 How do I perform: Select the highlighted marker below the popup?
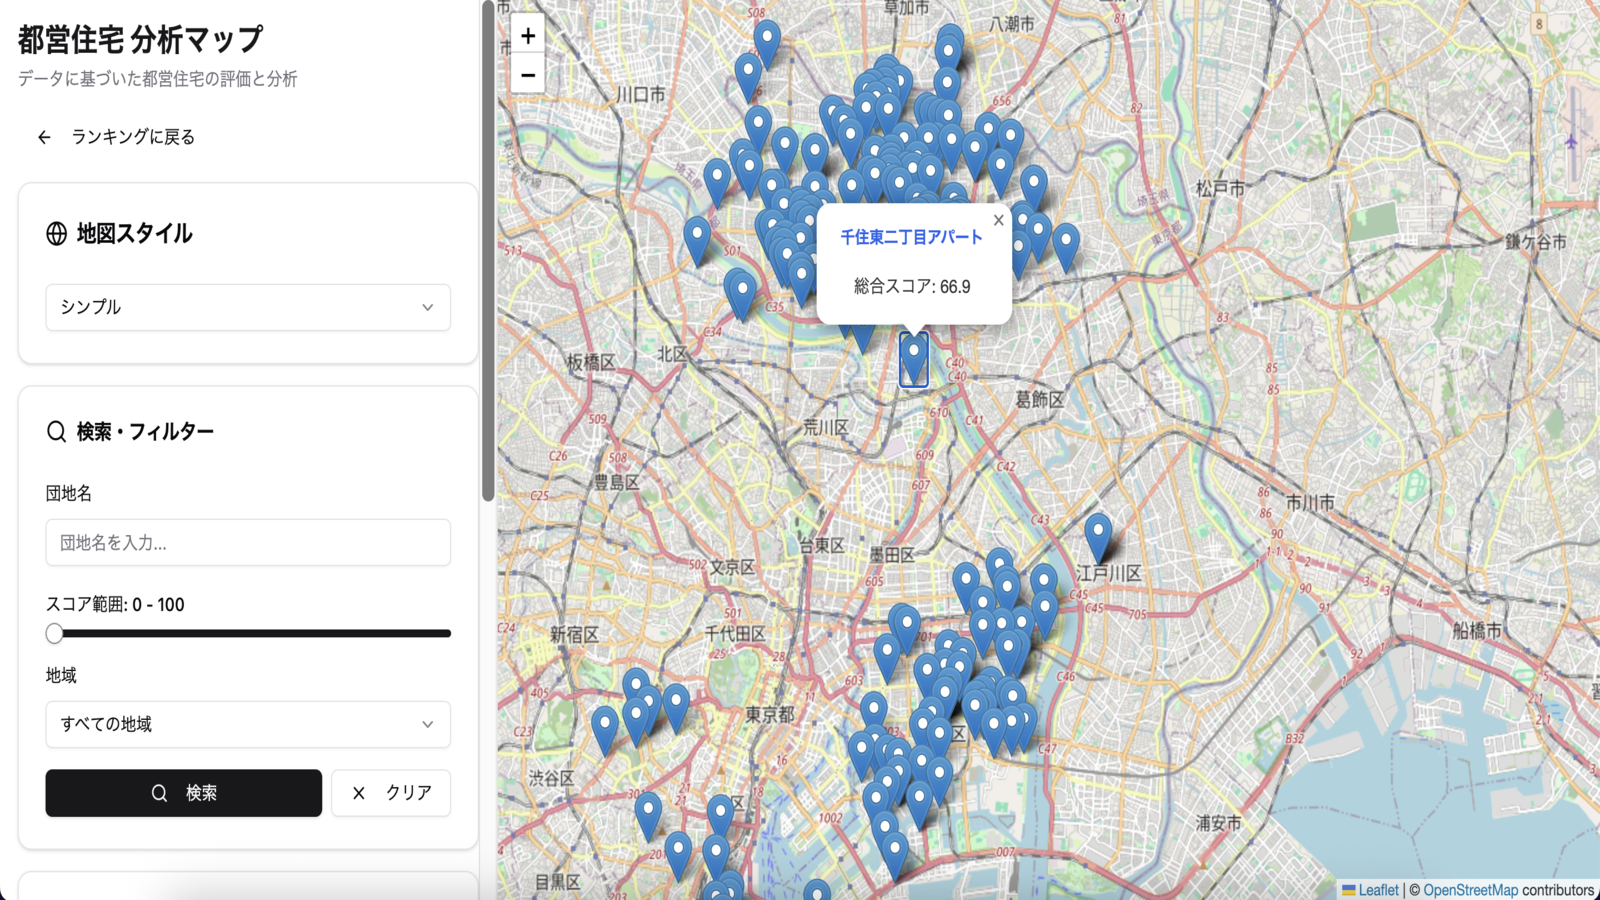tap(914, 360)
